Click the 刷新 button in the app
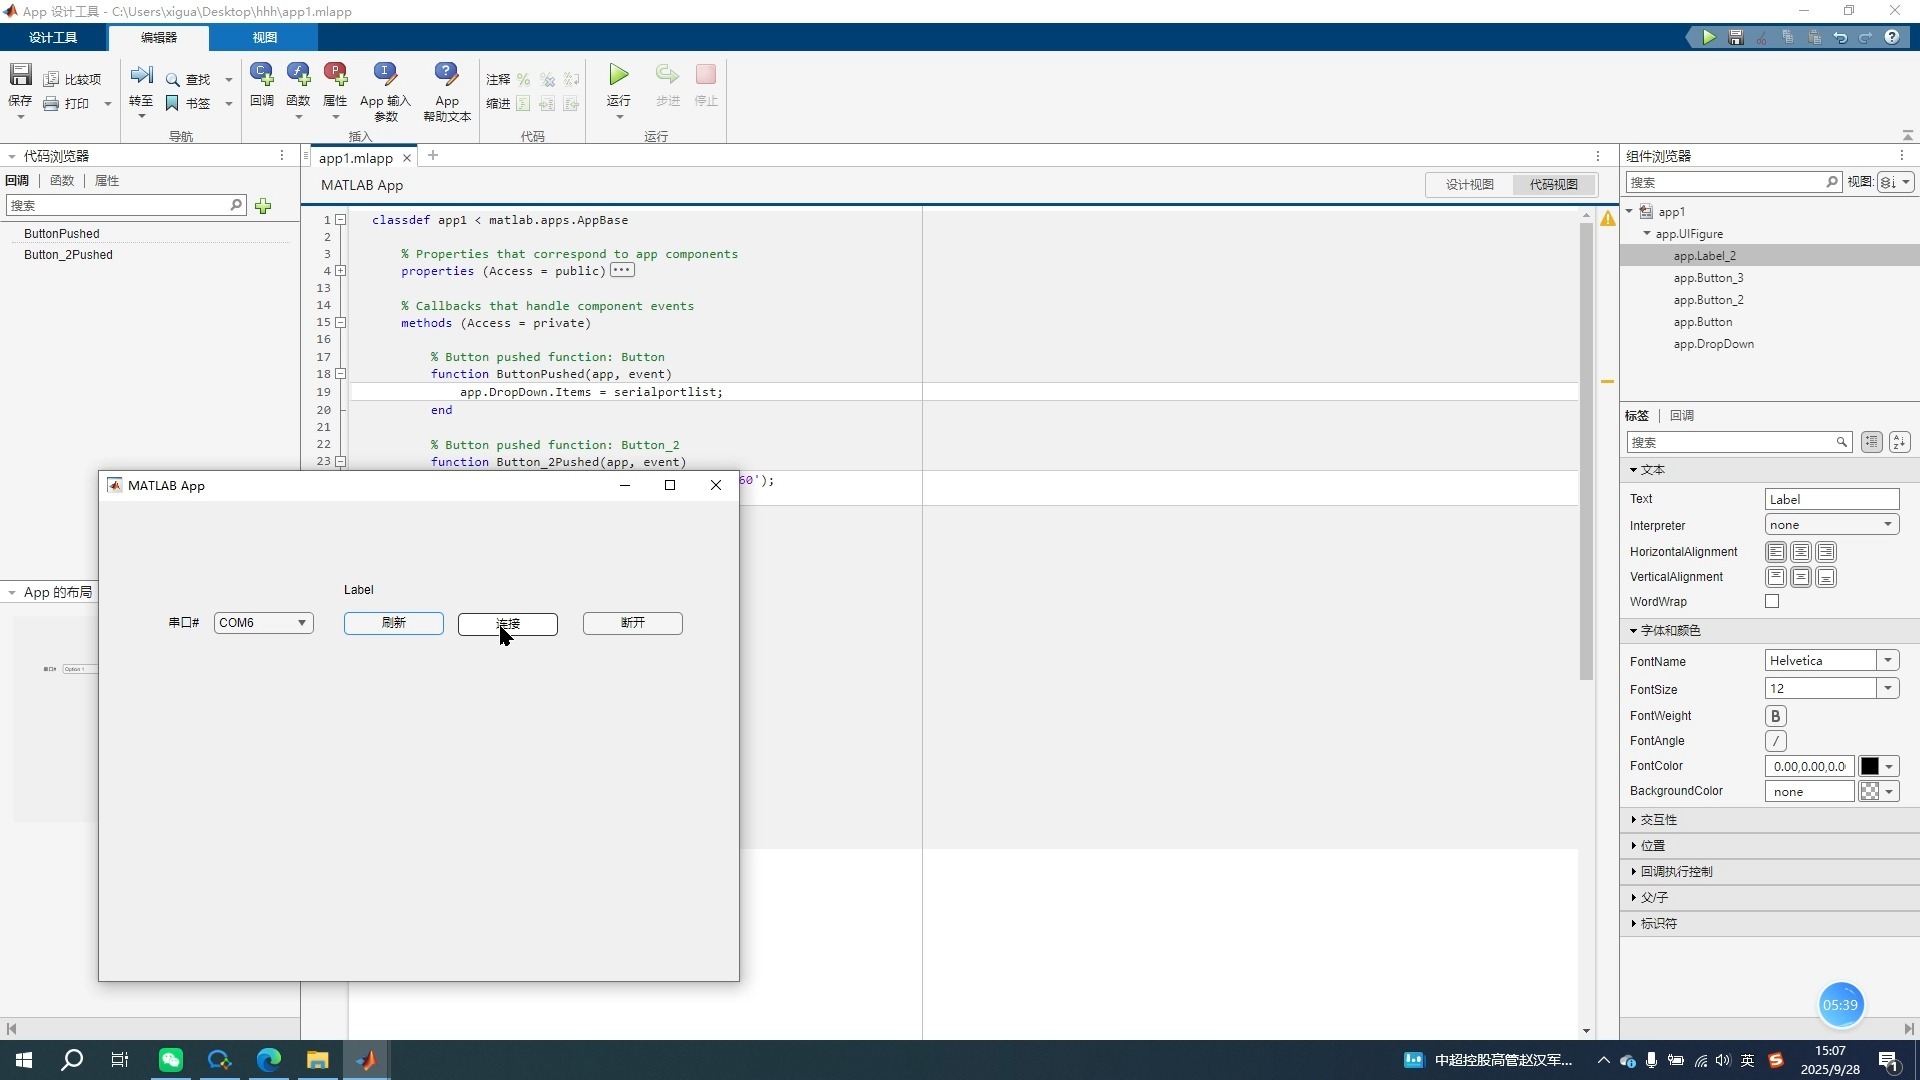The width and height of the screenshot is (1920, 1080). coord(393,623)
